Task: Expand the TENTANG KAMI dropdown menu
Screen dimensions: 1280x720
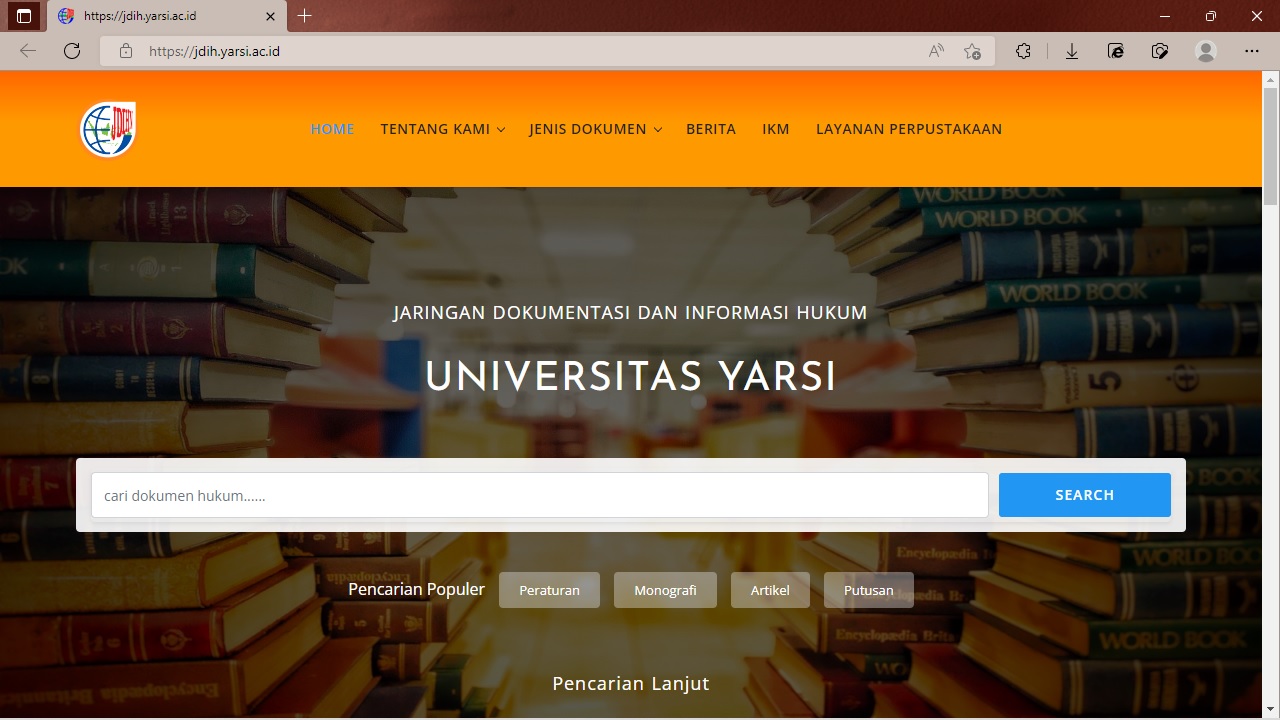Action: click(x=443, y=129)
